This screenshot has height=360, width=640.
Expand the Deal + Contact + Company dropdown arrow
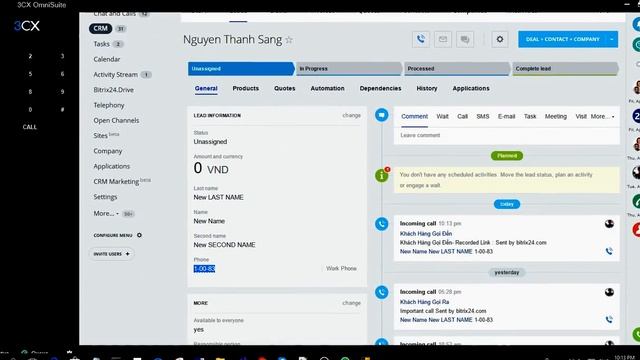[611, 40]
